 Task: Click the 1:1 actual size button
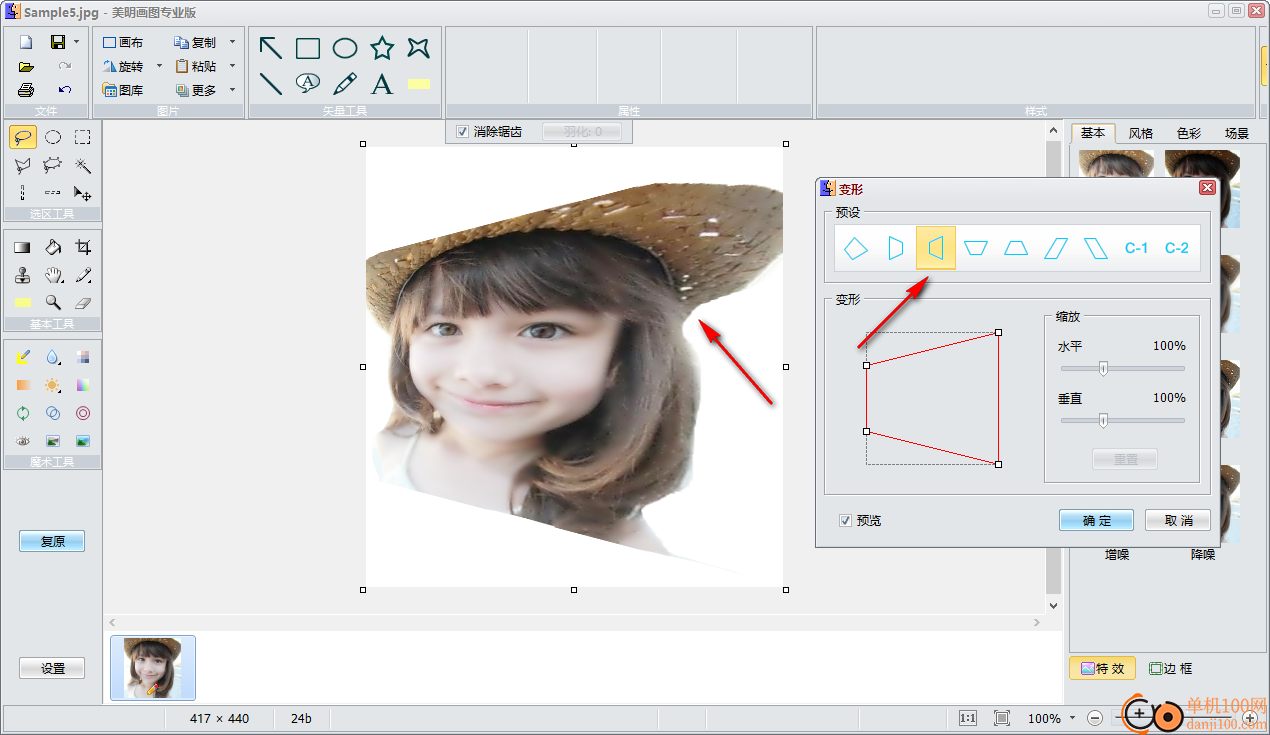click(x=968, y=718)
